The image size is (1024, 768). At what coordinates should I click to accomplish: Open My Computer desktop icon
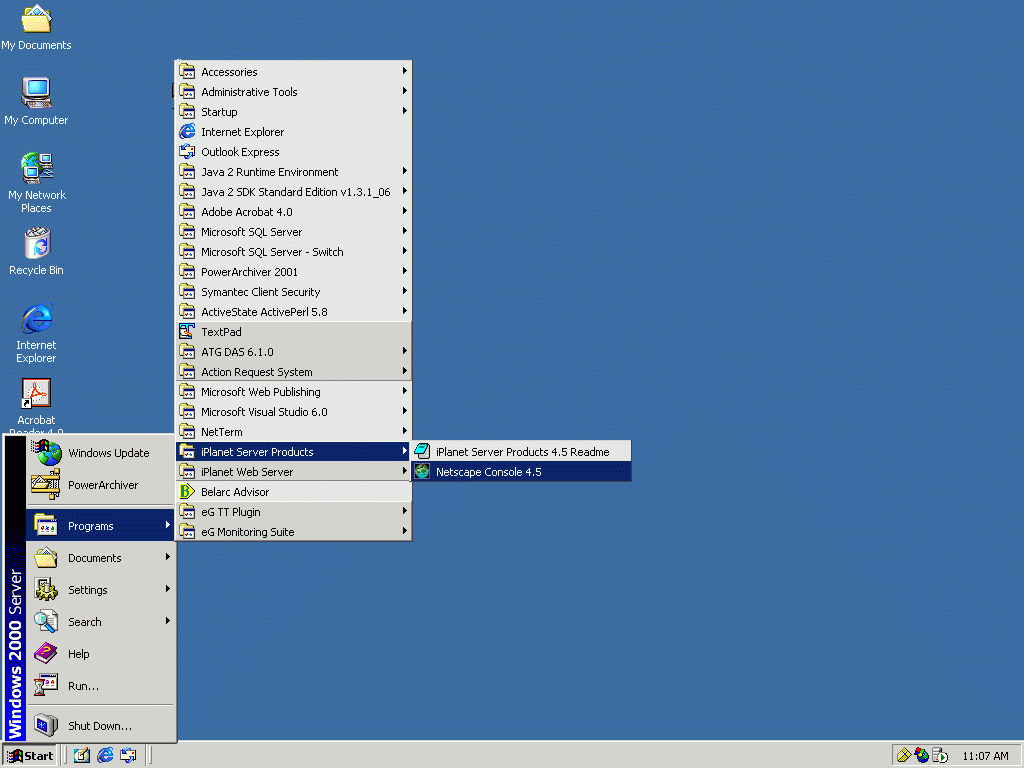36,93
